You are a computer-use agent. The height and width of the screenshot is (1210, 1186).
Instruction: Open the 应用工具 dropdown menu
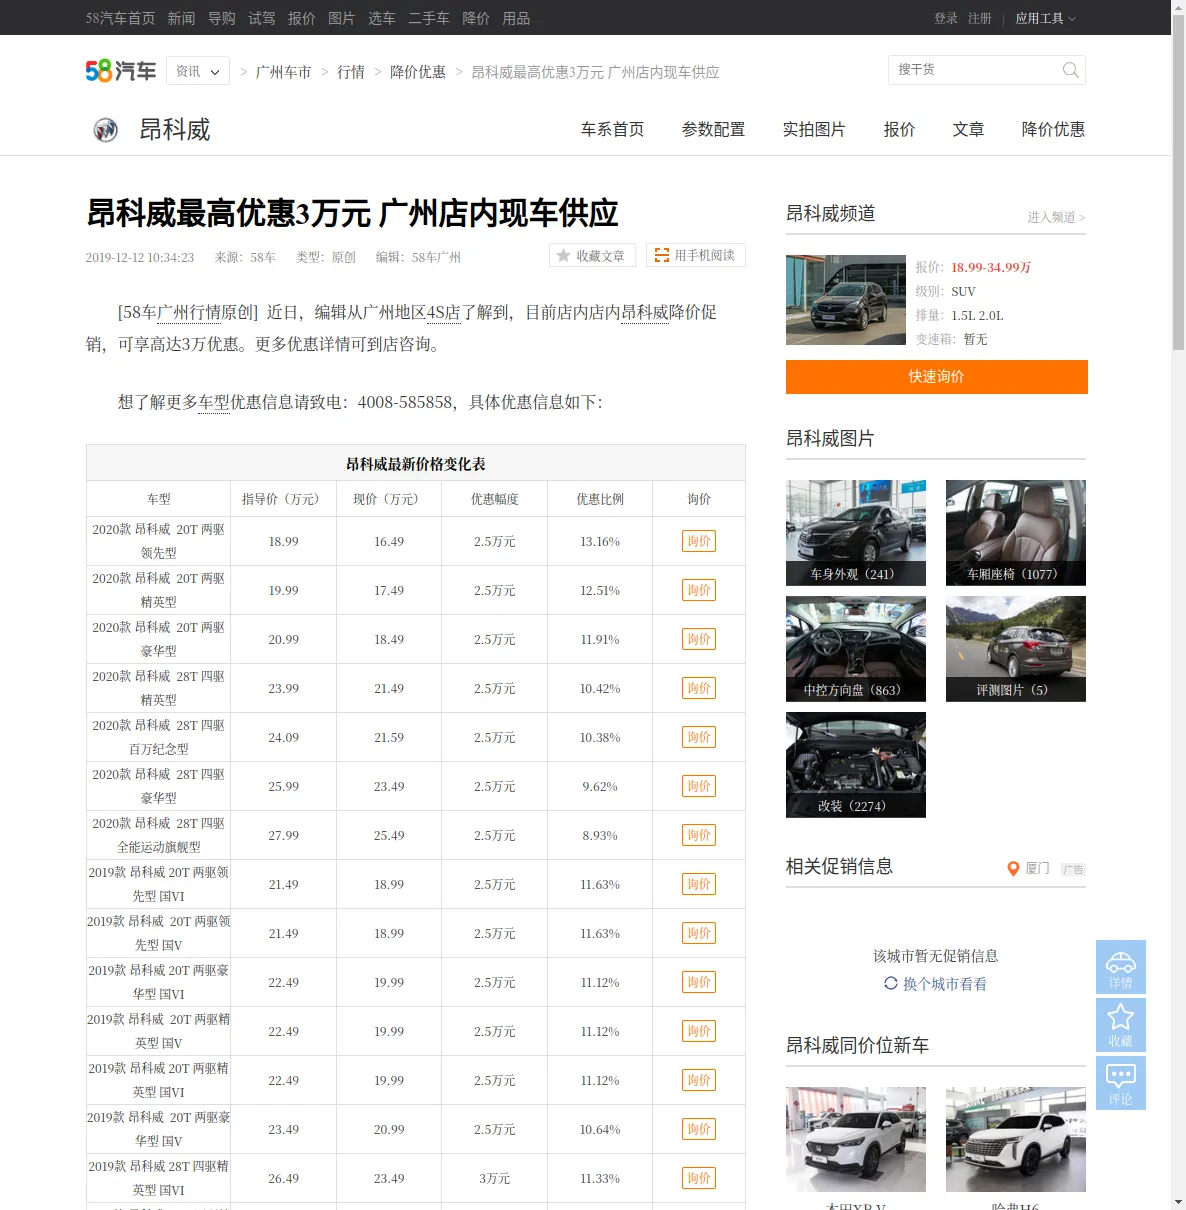click(1046, 18)
